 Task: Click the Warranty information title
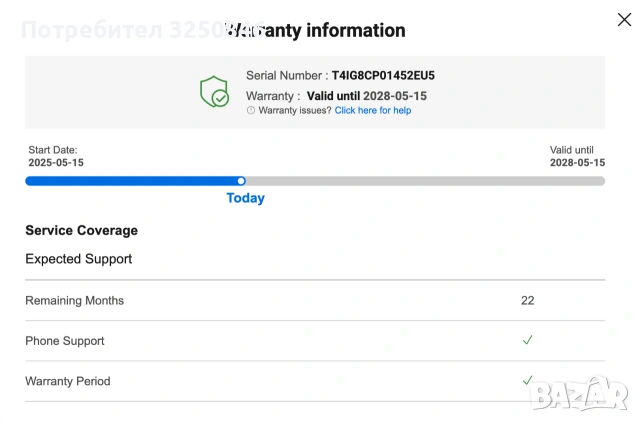315,30
